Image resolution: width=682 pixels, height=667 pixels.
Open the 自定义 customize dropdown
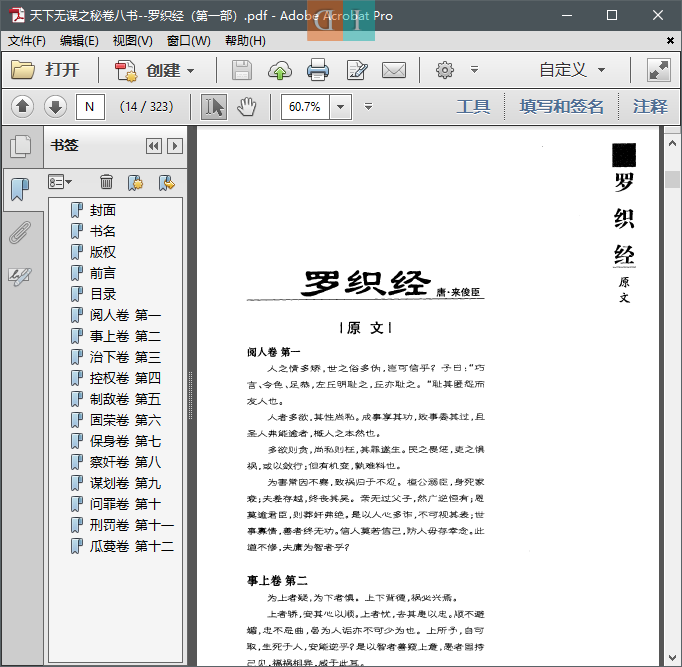pyautogui.click(x=572, y=70)
